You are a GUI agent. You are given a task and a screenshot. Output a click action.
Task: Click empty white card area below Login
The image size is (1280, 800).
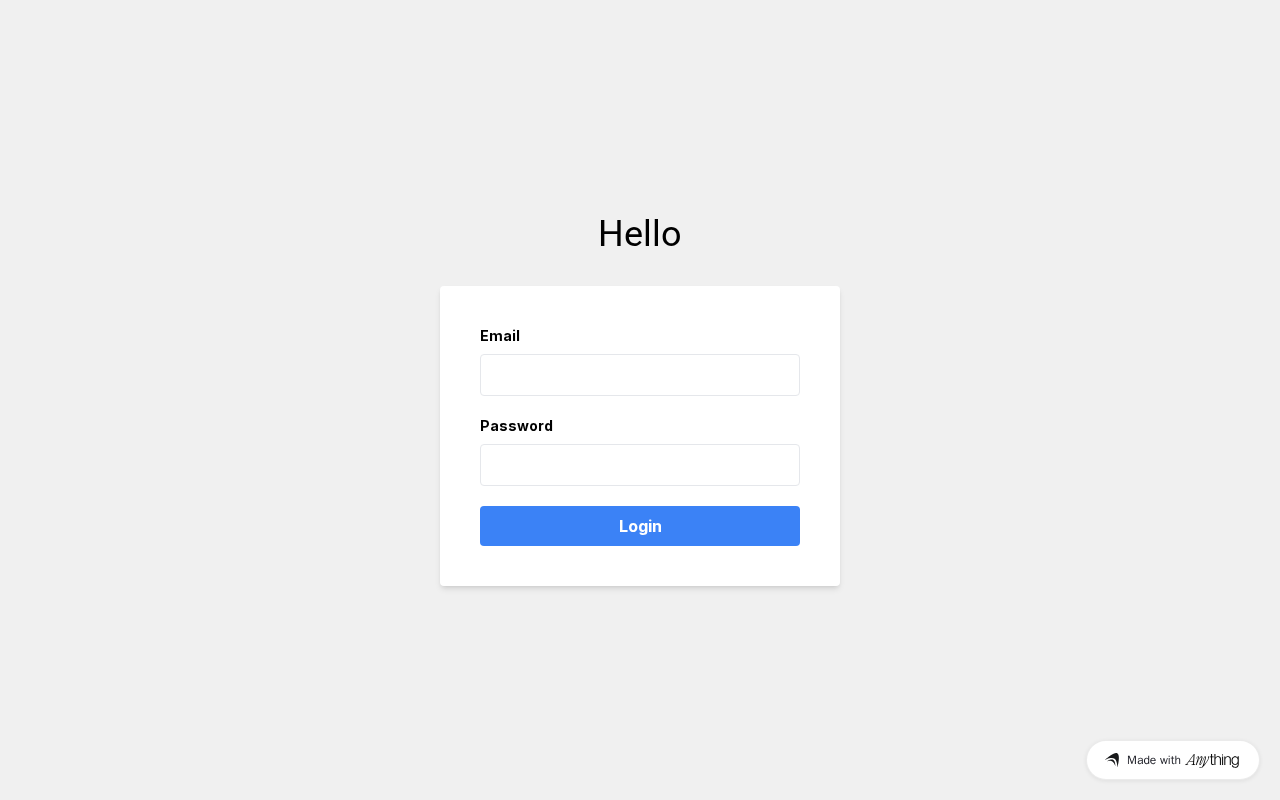point(640,566)
